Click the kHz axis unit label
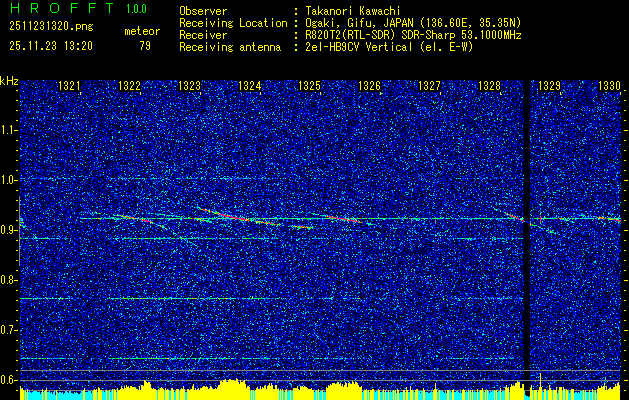This screenshot has height=400, width=629. point(9,81)
